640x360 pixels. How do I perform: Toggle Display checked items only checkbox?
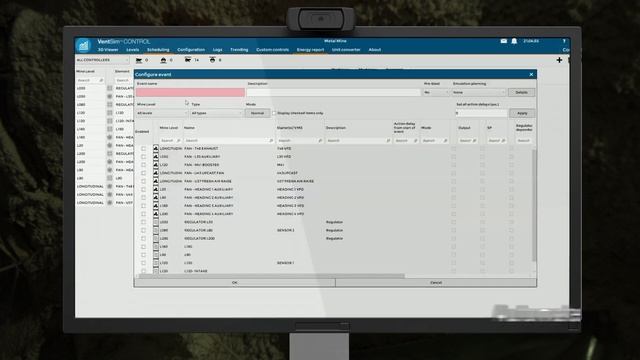[274, 113]
